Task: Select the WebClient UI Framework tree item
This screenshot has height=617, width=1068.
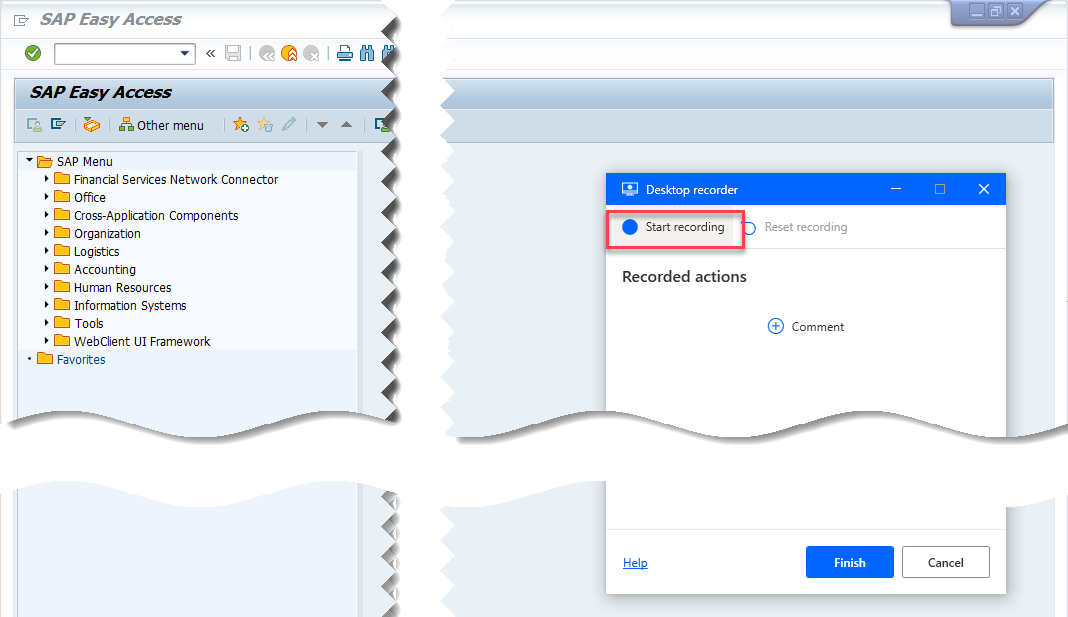Action: 142,341
